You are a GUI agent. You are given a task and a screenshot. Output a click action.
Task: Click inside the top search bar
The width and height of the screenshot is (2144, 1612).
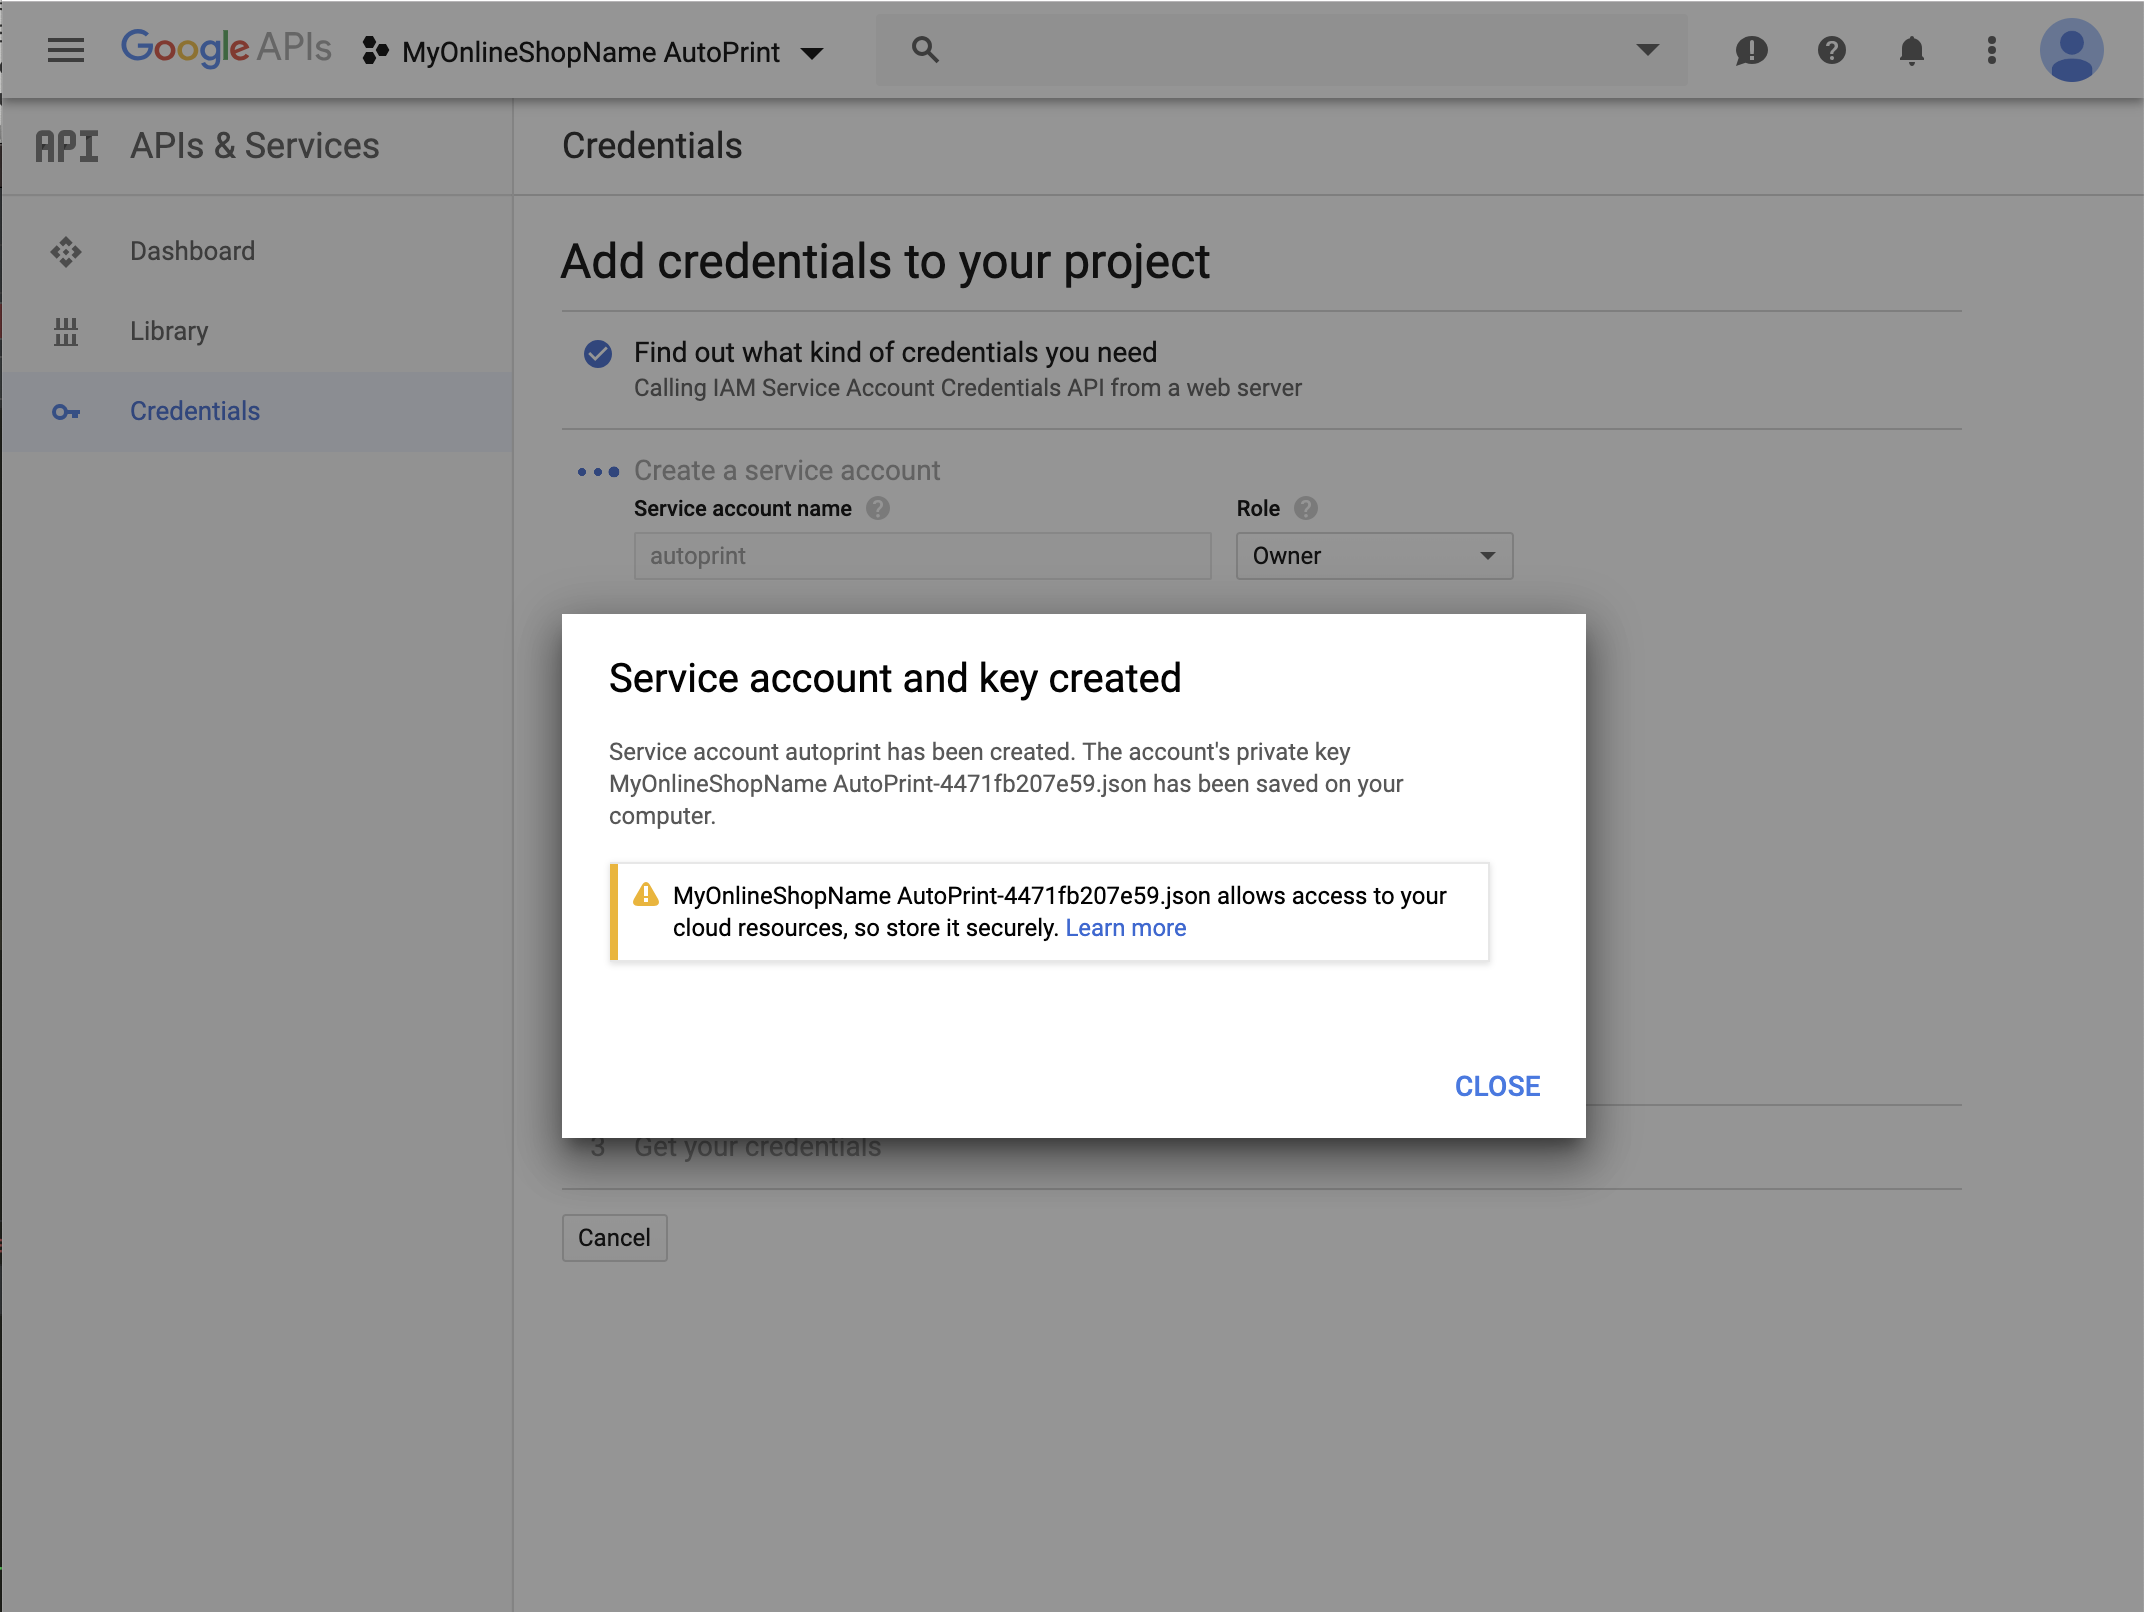pyautogui.click(x=1282, y=50)
